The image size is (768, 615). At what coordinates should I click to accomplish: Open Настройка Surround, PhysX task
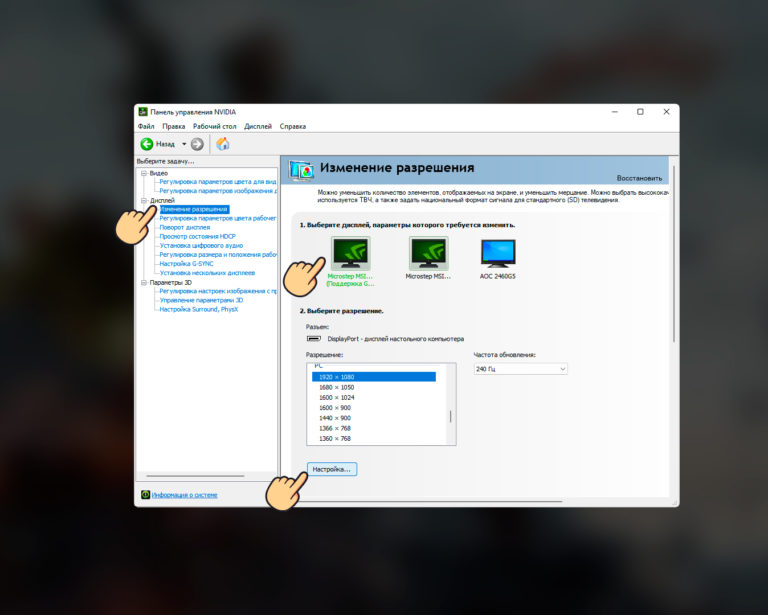point(198,309)
